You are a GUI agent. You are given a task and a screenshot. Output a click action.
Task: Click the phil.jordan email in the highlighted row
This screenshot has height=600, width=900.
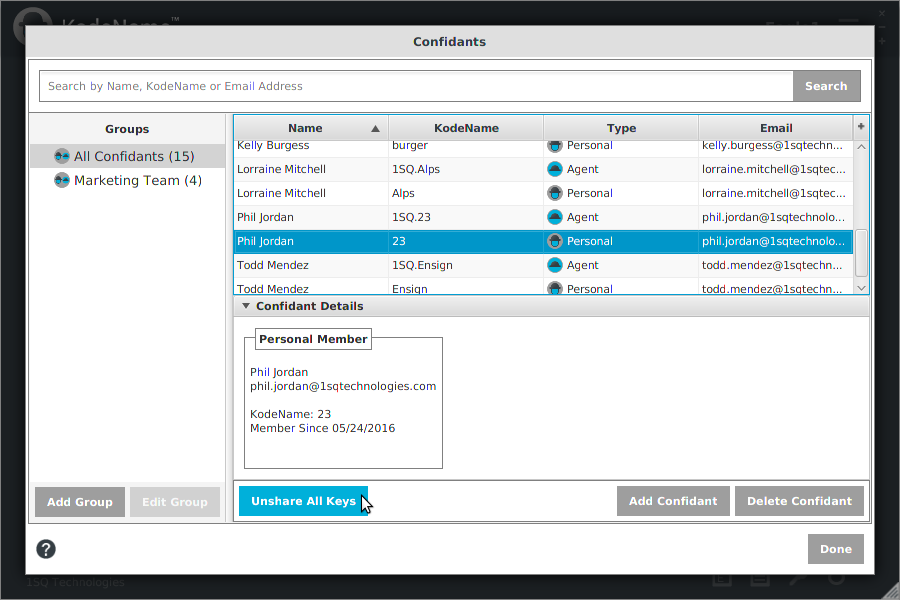coord(774,242)
